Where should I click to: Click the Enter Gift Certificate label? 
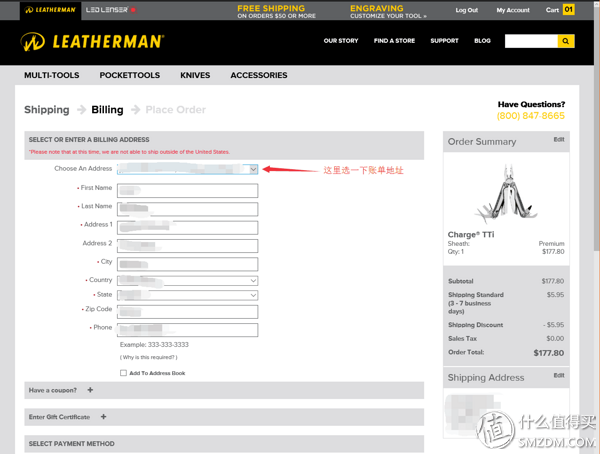click(59, 417)
